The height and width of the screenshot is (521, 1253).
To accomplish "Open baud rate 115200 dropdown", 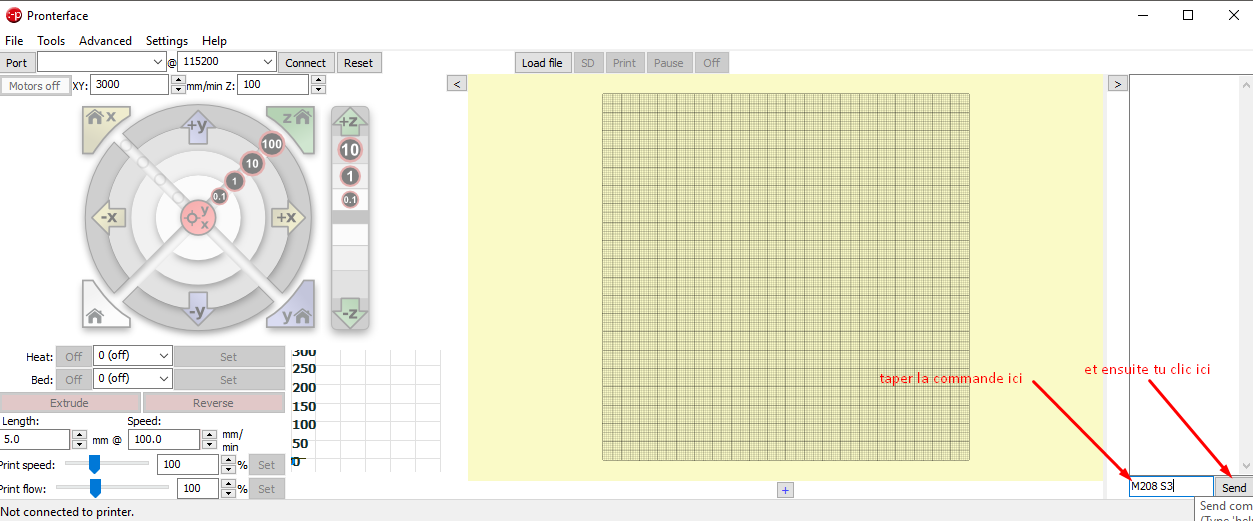I will pos(227,62).
